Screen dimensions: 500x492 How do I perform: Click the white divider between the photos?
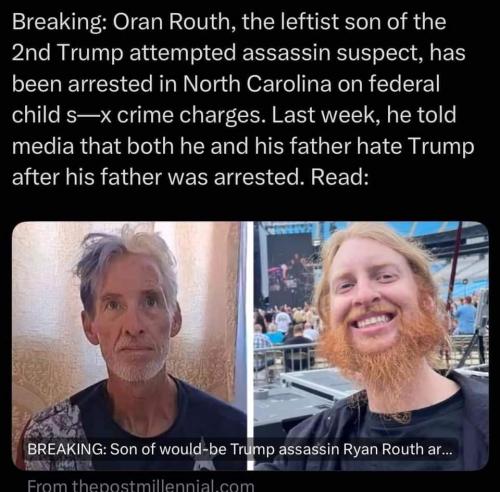pos(251,346)
